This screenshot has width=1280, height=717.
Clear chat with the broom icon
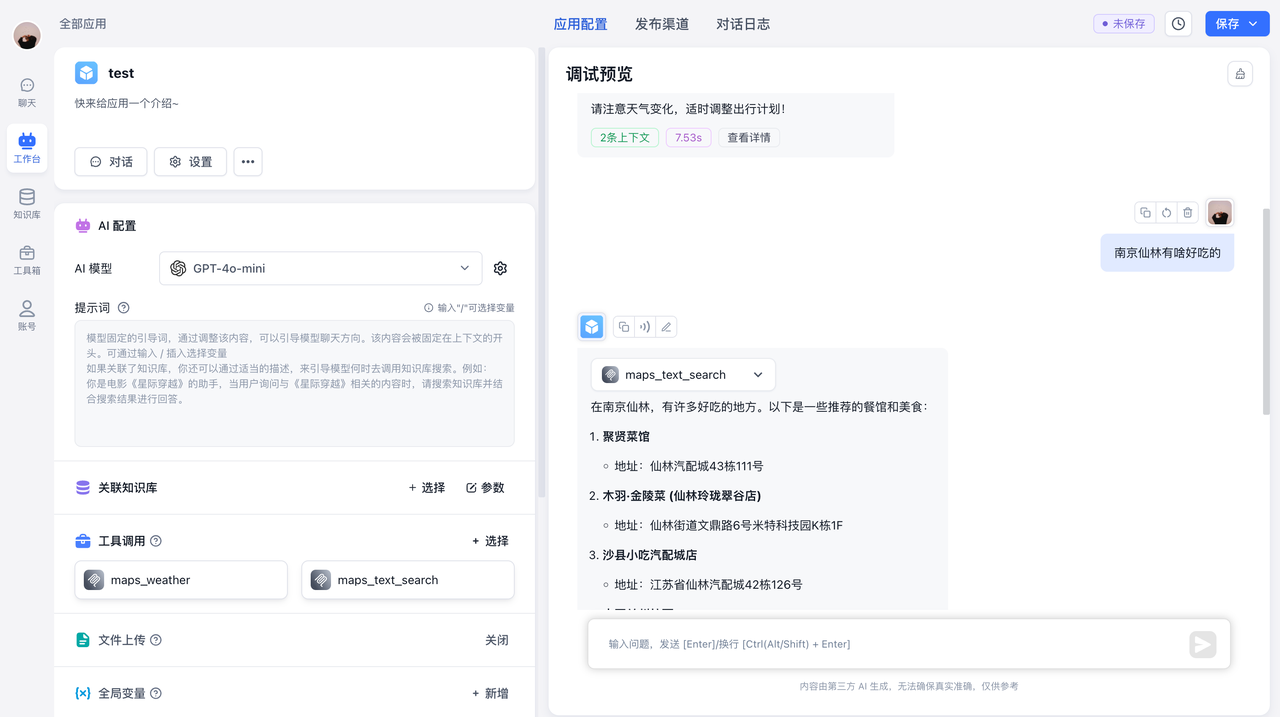point(1240,74)
